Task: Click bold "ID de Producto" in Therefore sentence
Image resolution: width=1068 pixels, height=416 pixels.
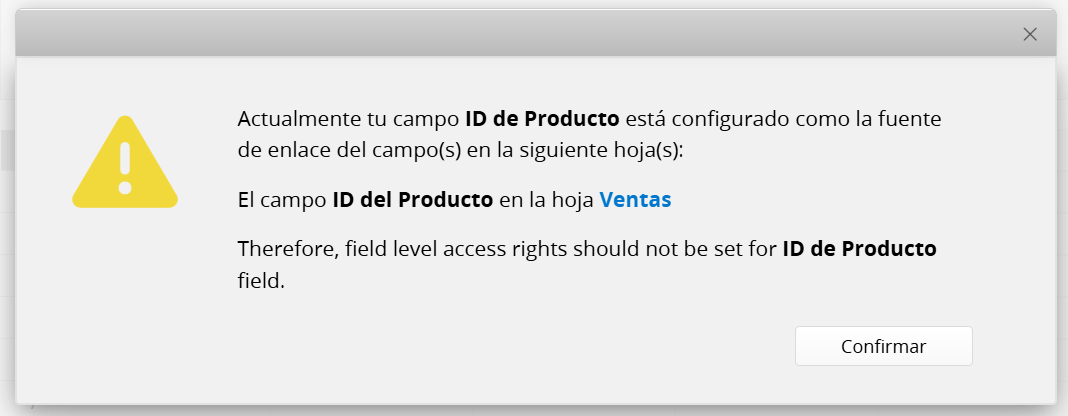Action: click(860, 249)
